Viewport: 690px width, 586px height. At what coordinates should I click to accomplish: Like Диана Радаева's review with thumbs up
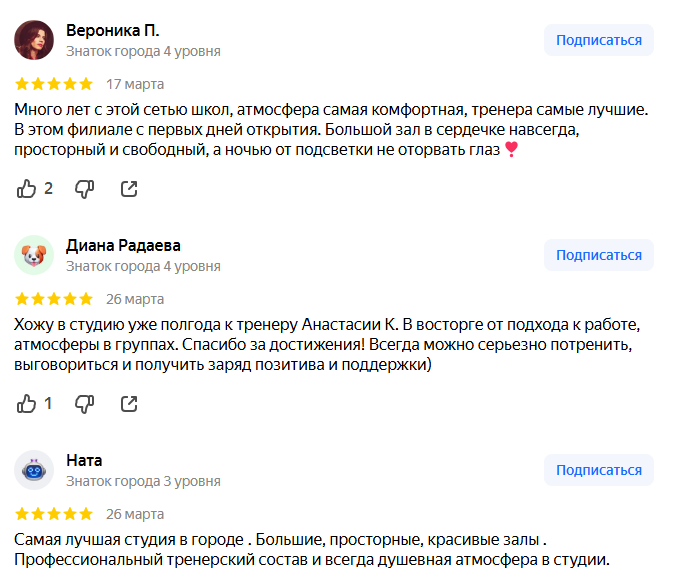click(x=26, y=403)
